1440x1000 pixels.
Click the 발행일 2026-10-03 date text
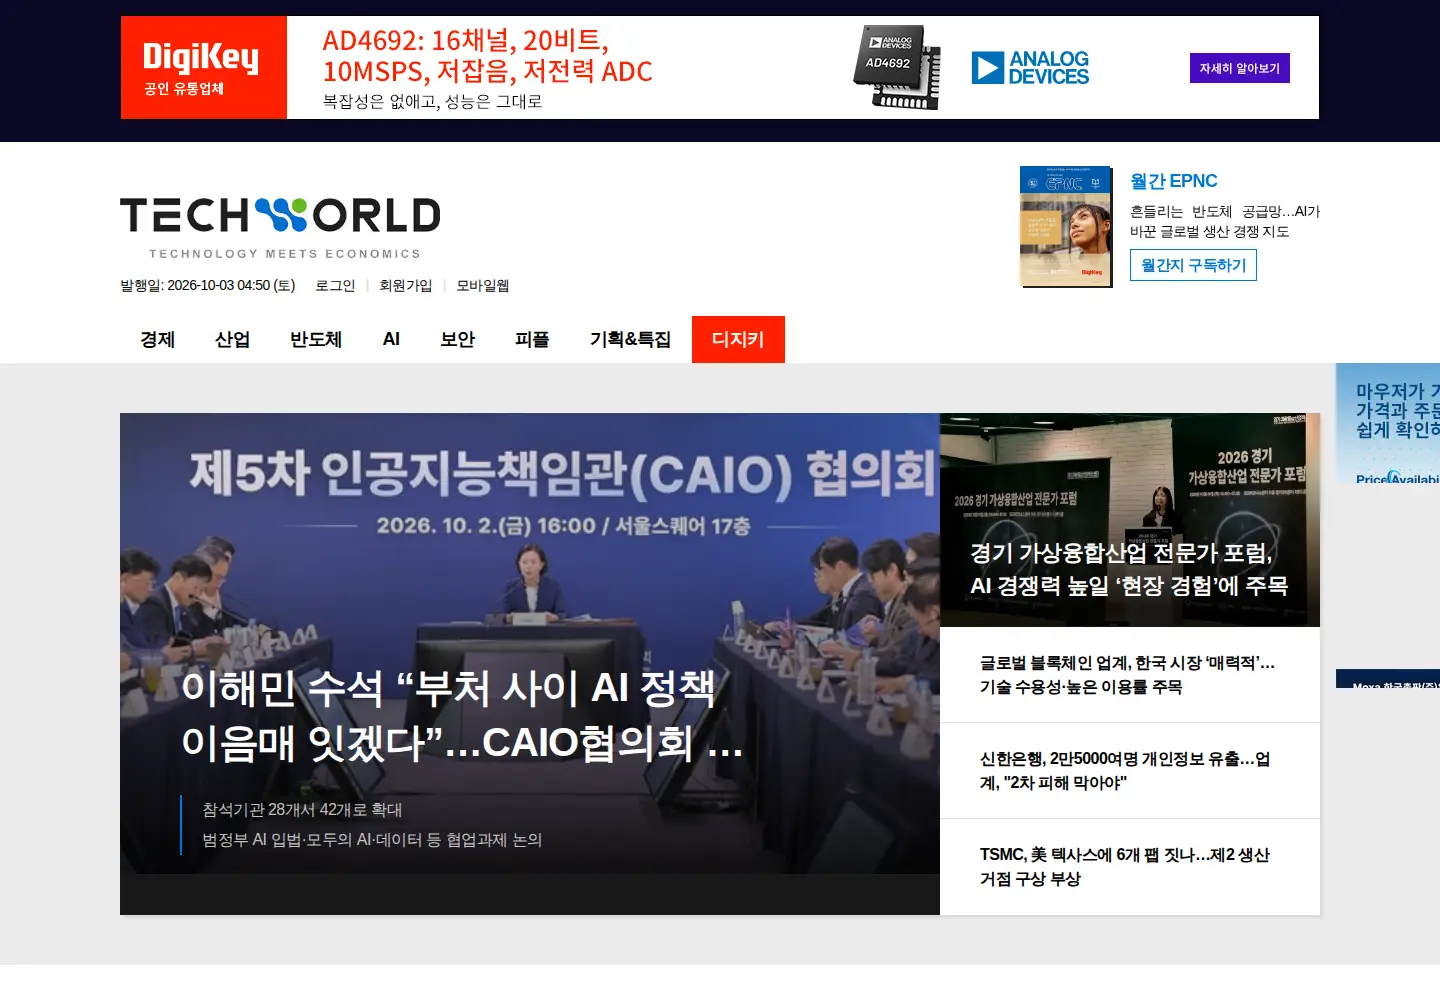(208, 285)
